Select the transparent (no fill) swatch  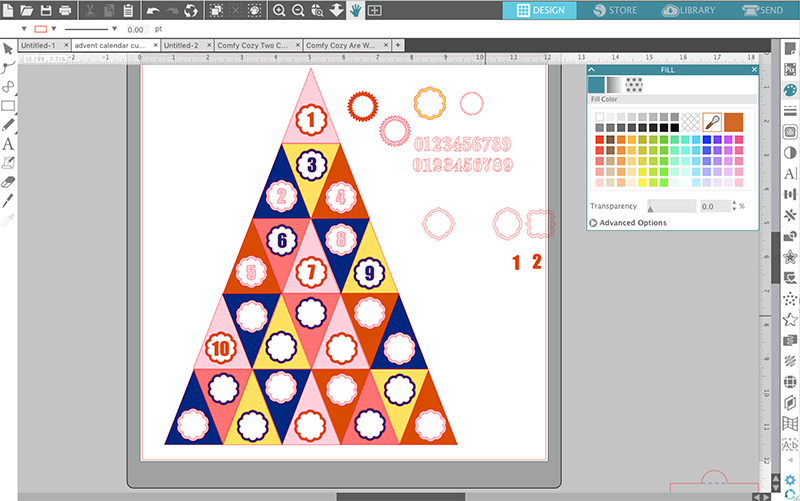pos(690,122)
